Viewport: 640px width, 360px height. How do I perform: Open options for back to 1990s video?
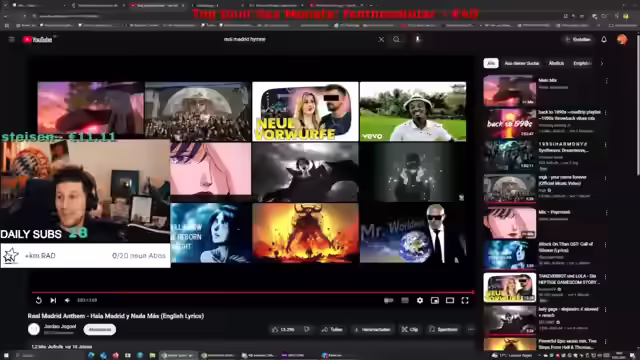point(606,113)
